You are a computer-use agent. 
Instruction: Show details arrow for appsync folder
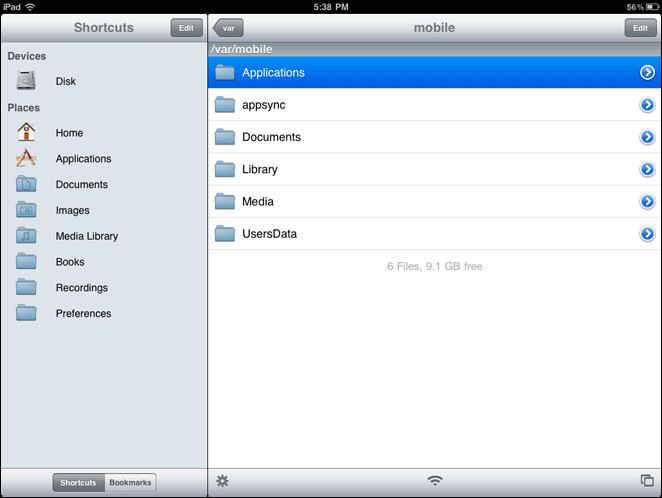647,104
